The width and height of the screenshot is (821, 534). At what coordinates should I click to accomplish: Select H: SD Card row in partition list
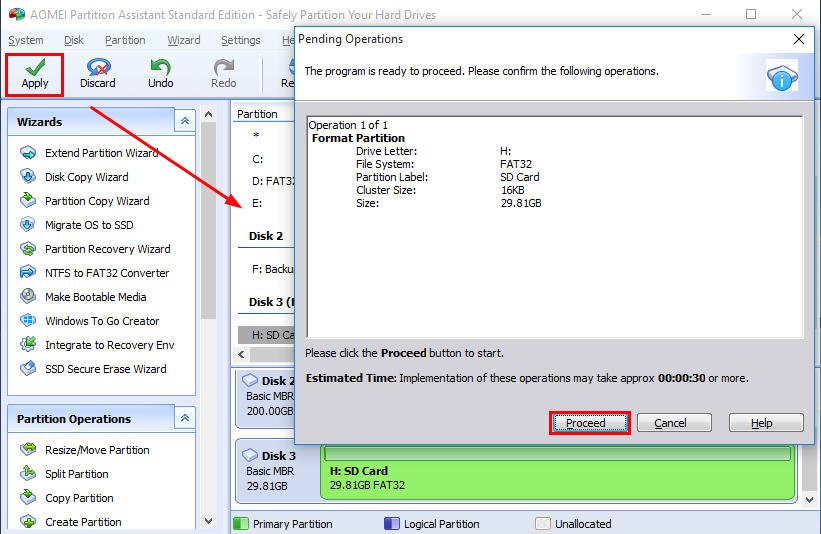point(265,335)
